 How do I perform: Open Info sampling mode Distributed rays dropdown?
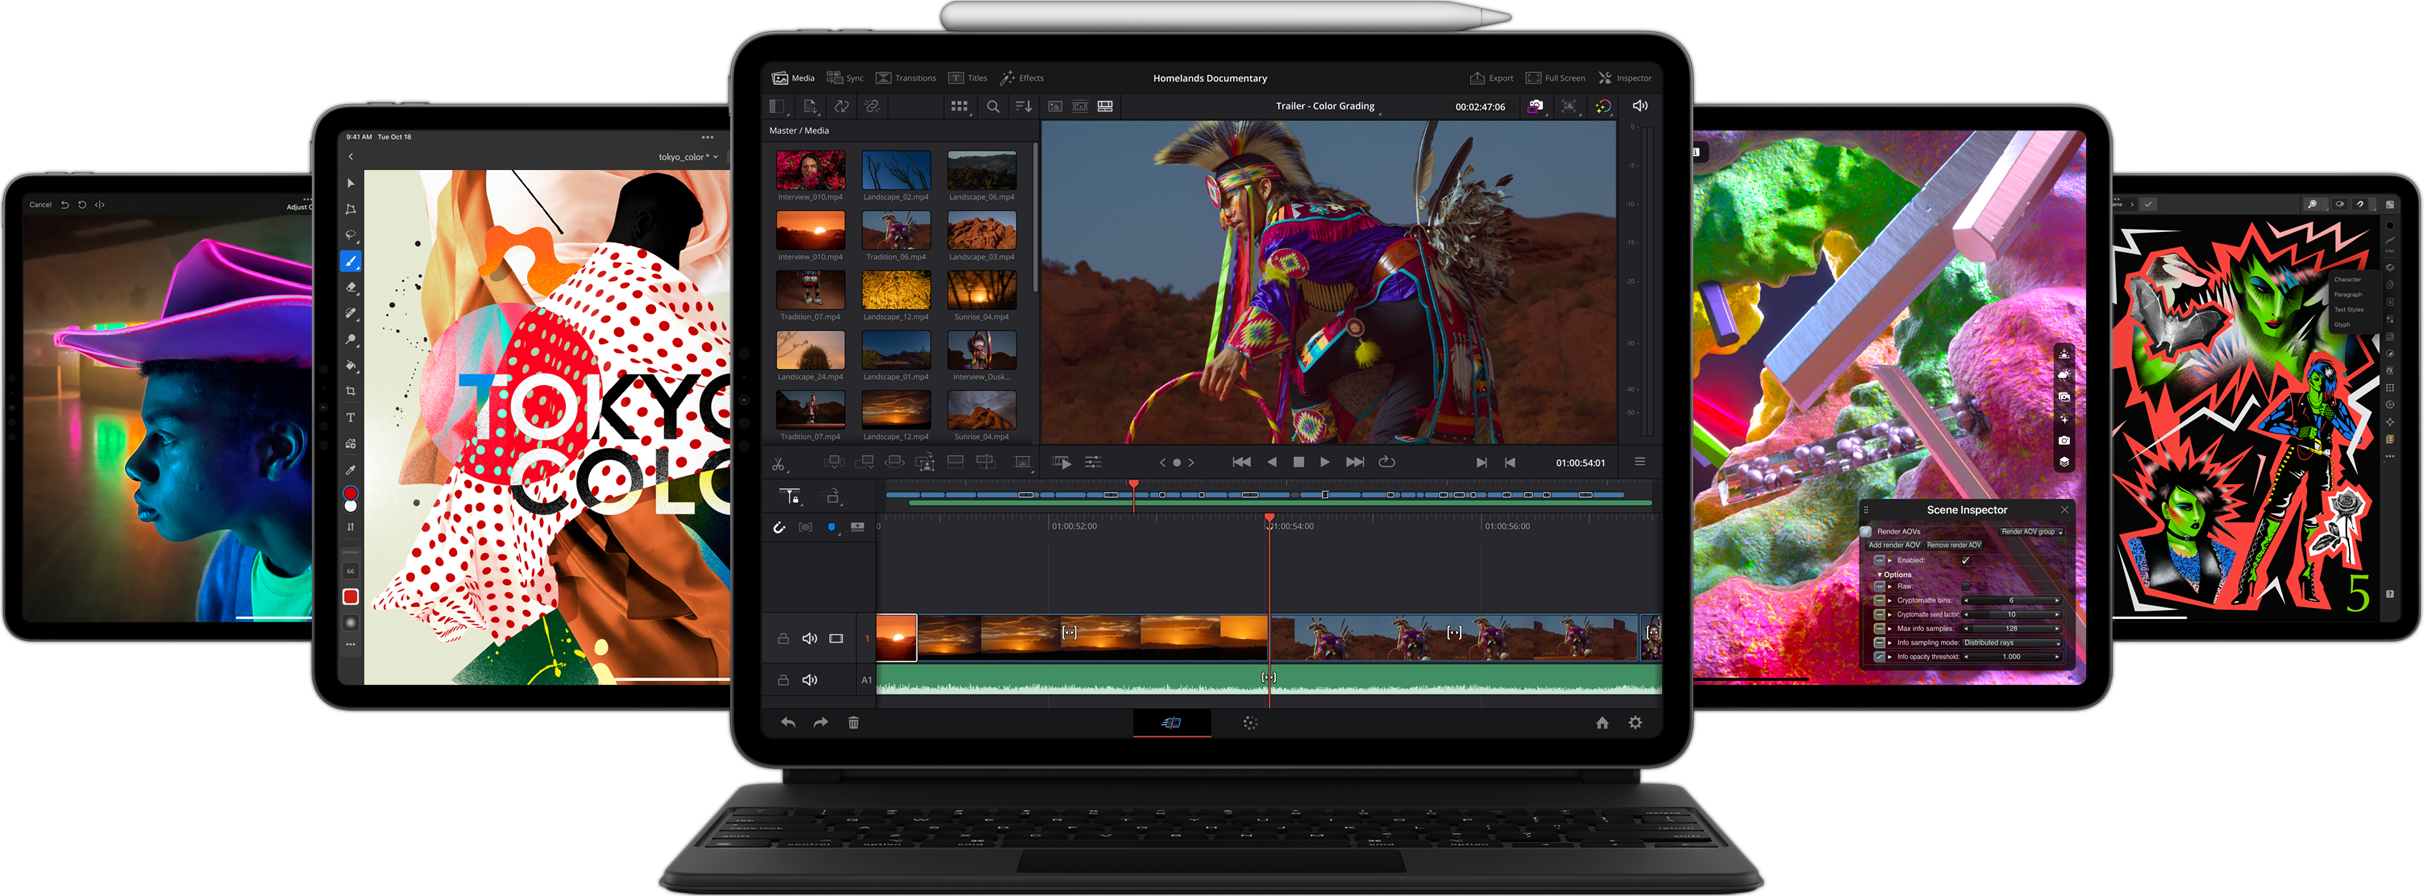point(2011,643)
